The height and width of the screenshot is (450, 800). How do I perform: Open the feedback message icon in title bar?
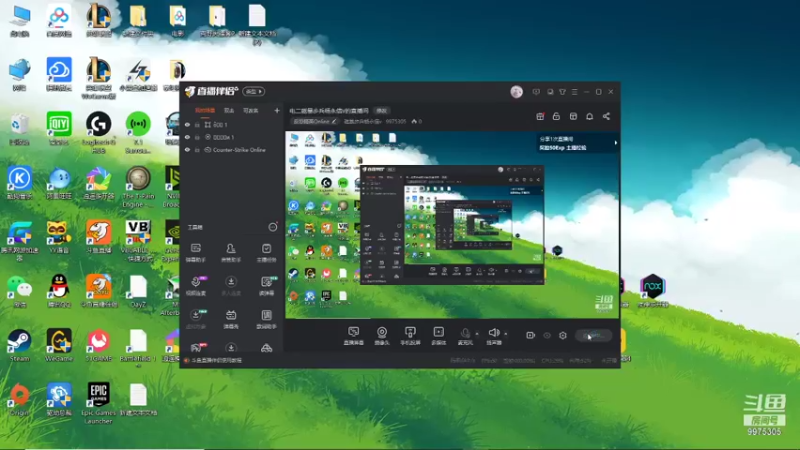point(536,92)
